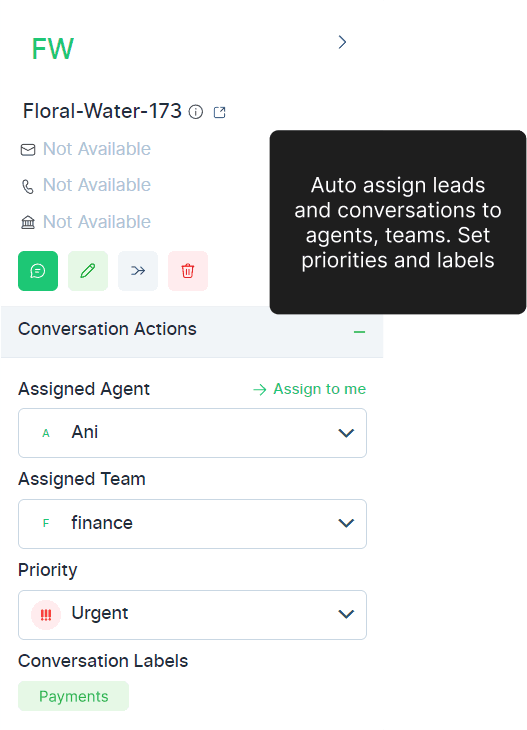This screenshot has width=527, height=730.
Task: Open contact in new window icon
Action: coord(220,112)
